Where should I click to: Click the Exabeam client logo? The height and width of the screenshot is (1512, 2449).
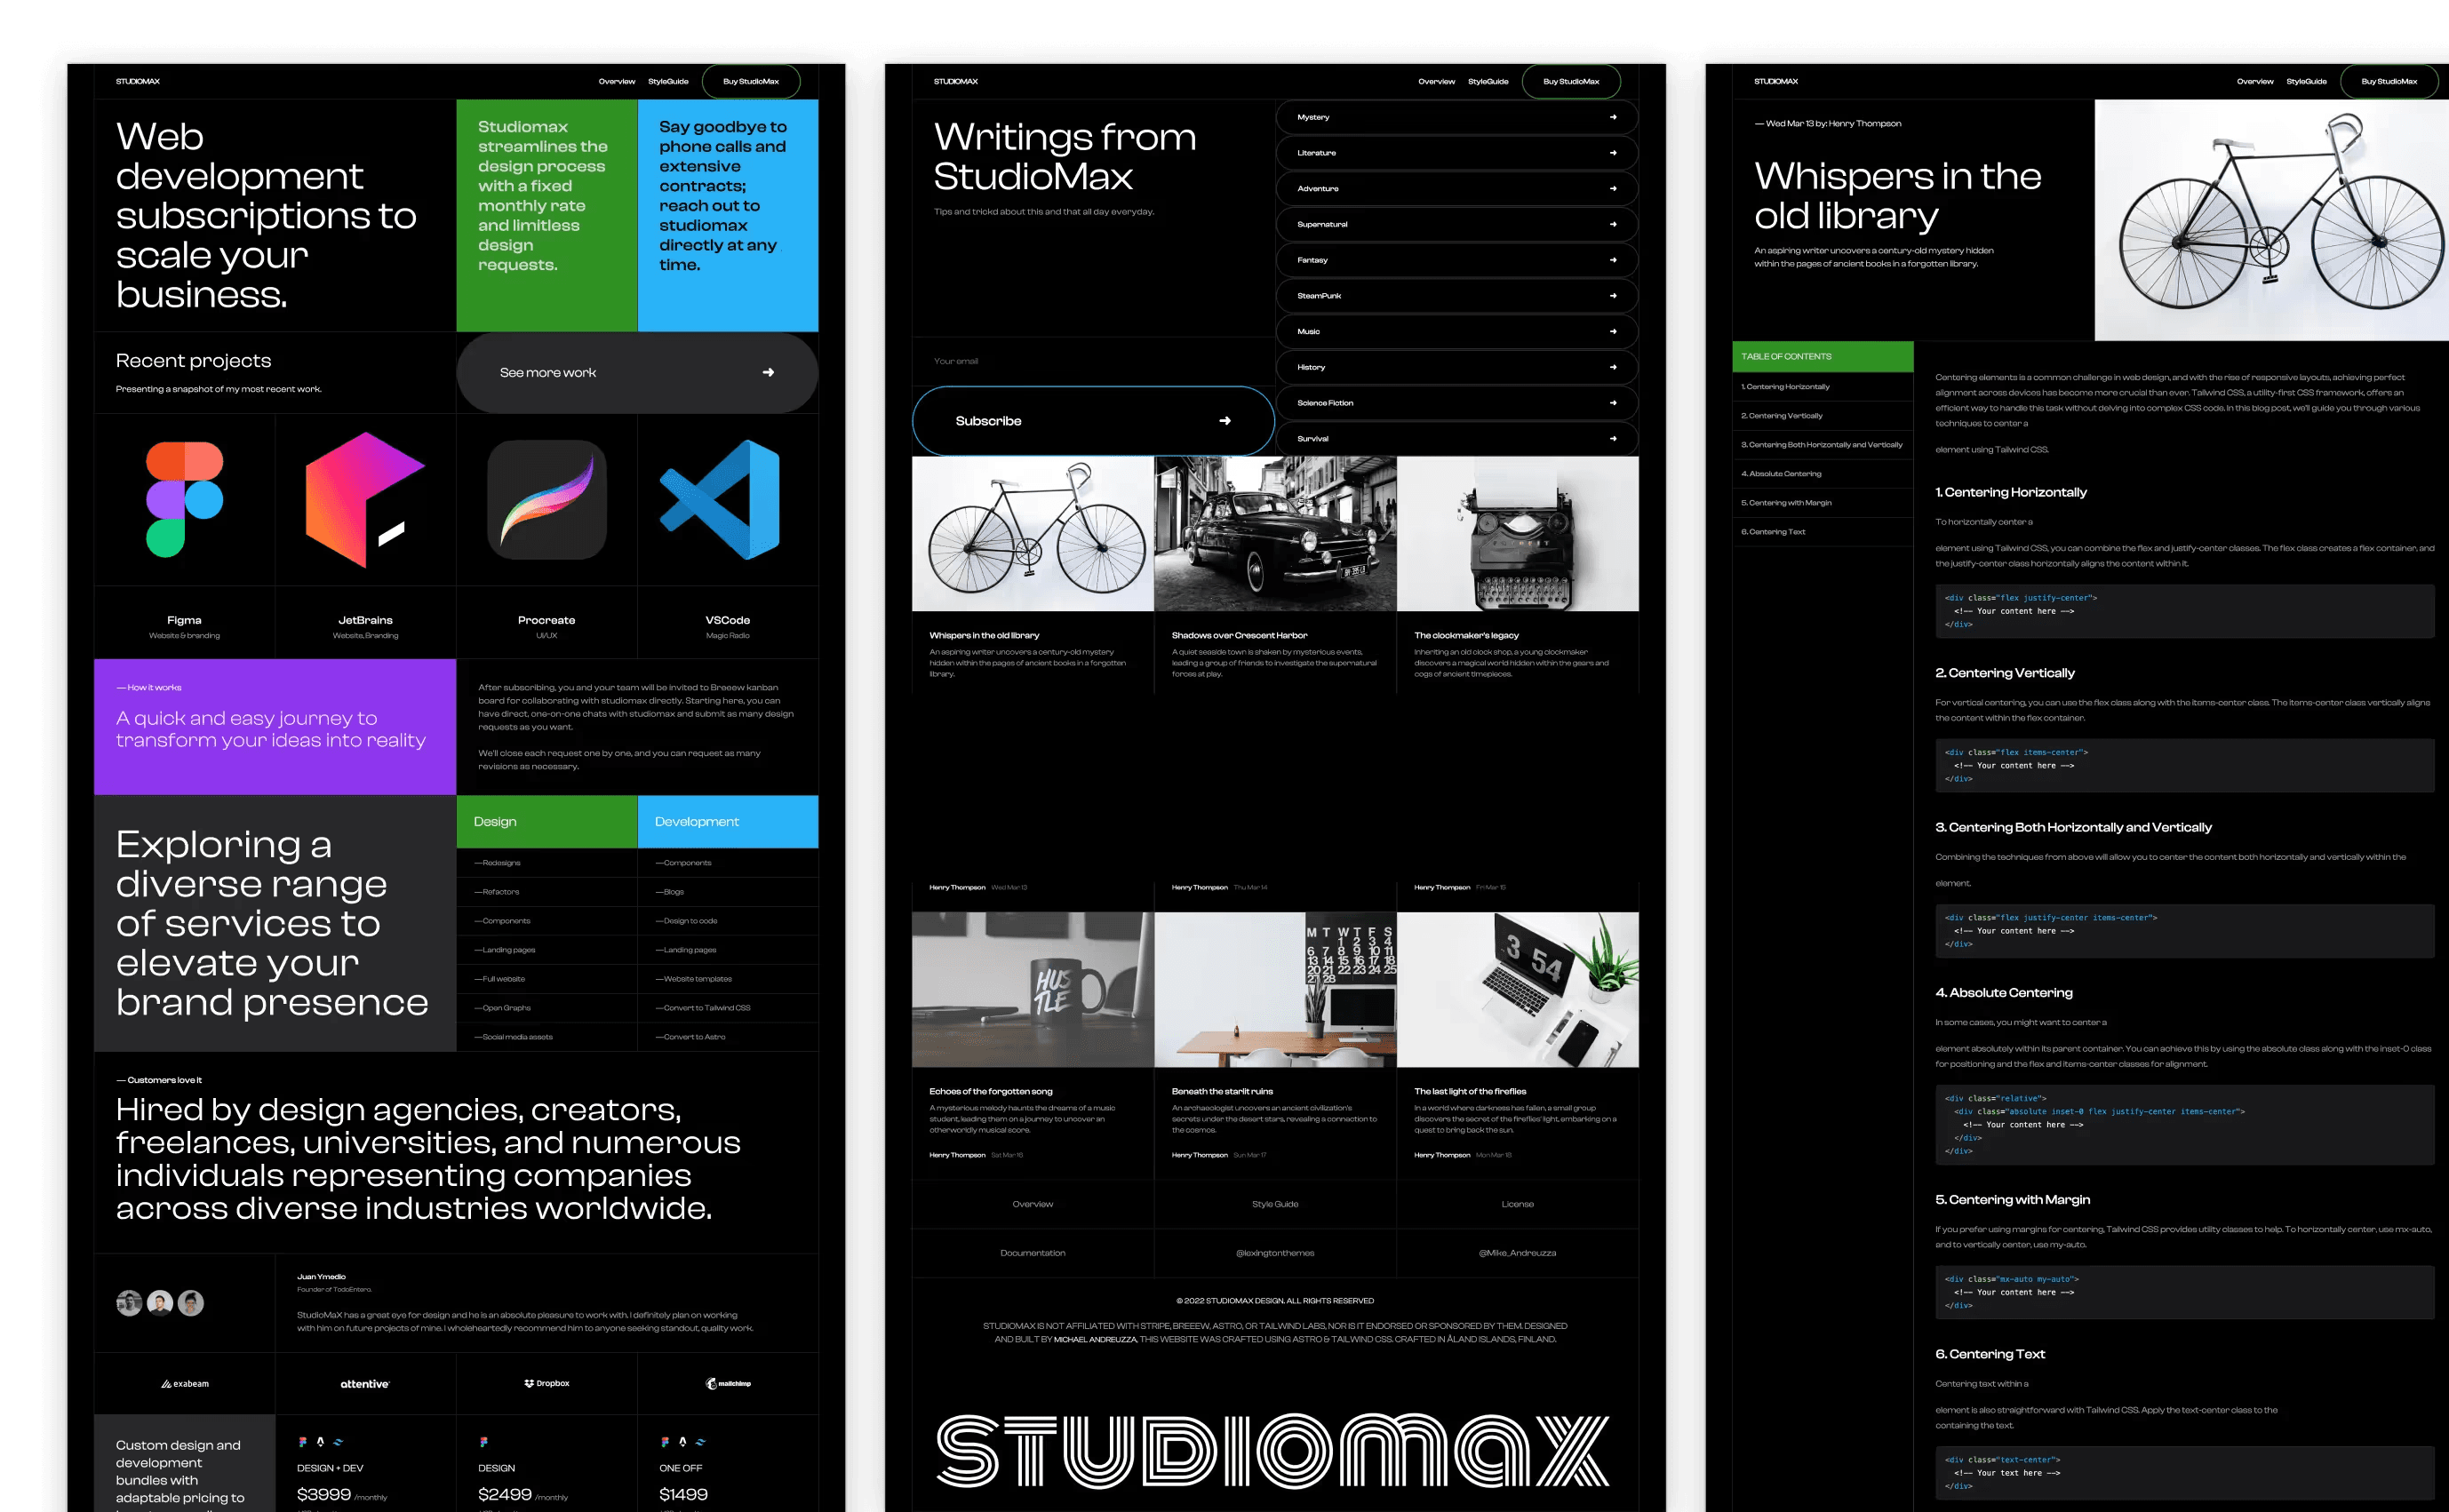click(185, 1384)
